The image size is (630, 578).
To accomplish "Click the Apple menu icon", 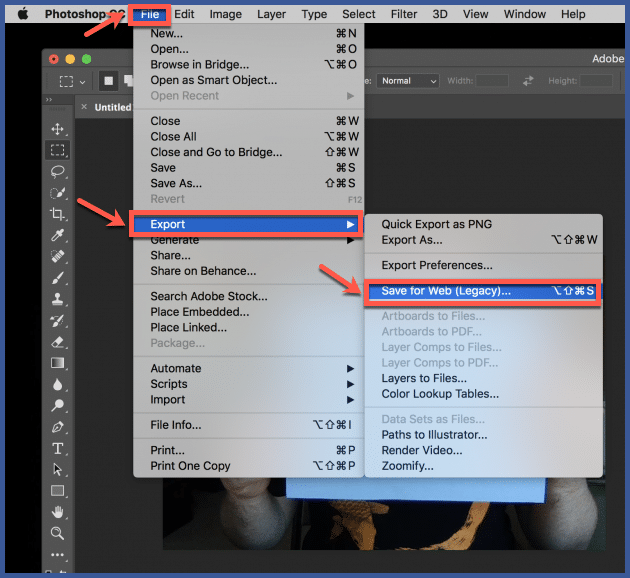I will click(23, 14).
